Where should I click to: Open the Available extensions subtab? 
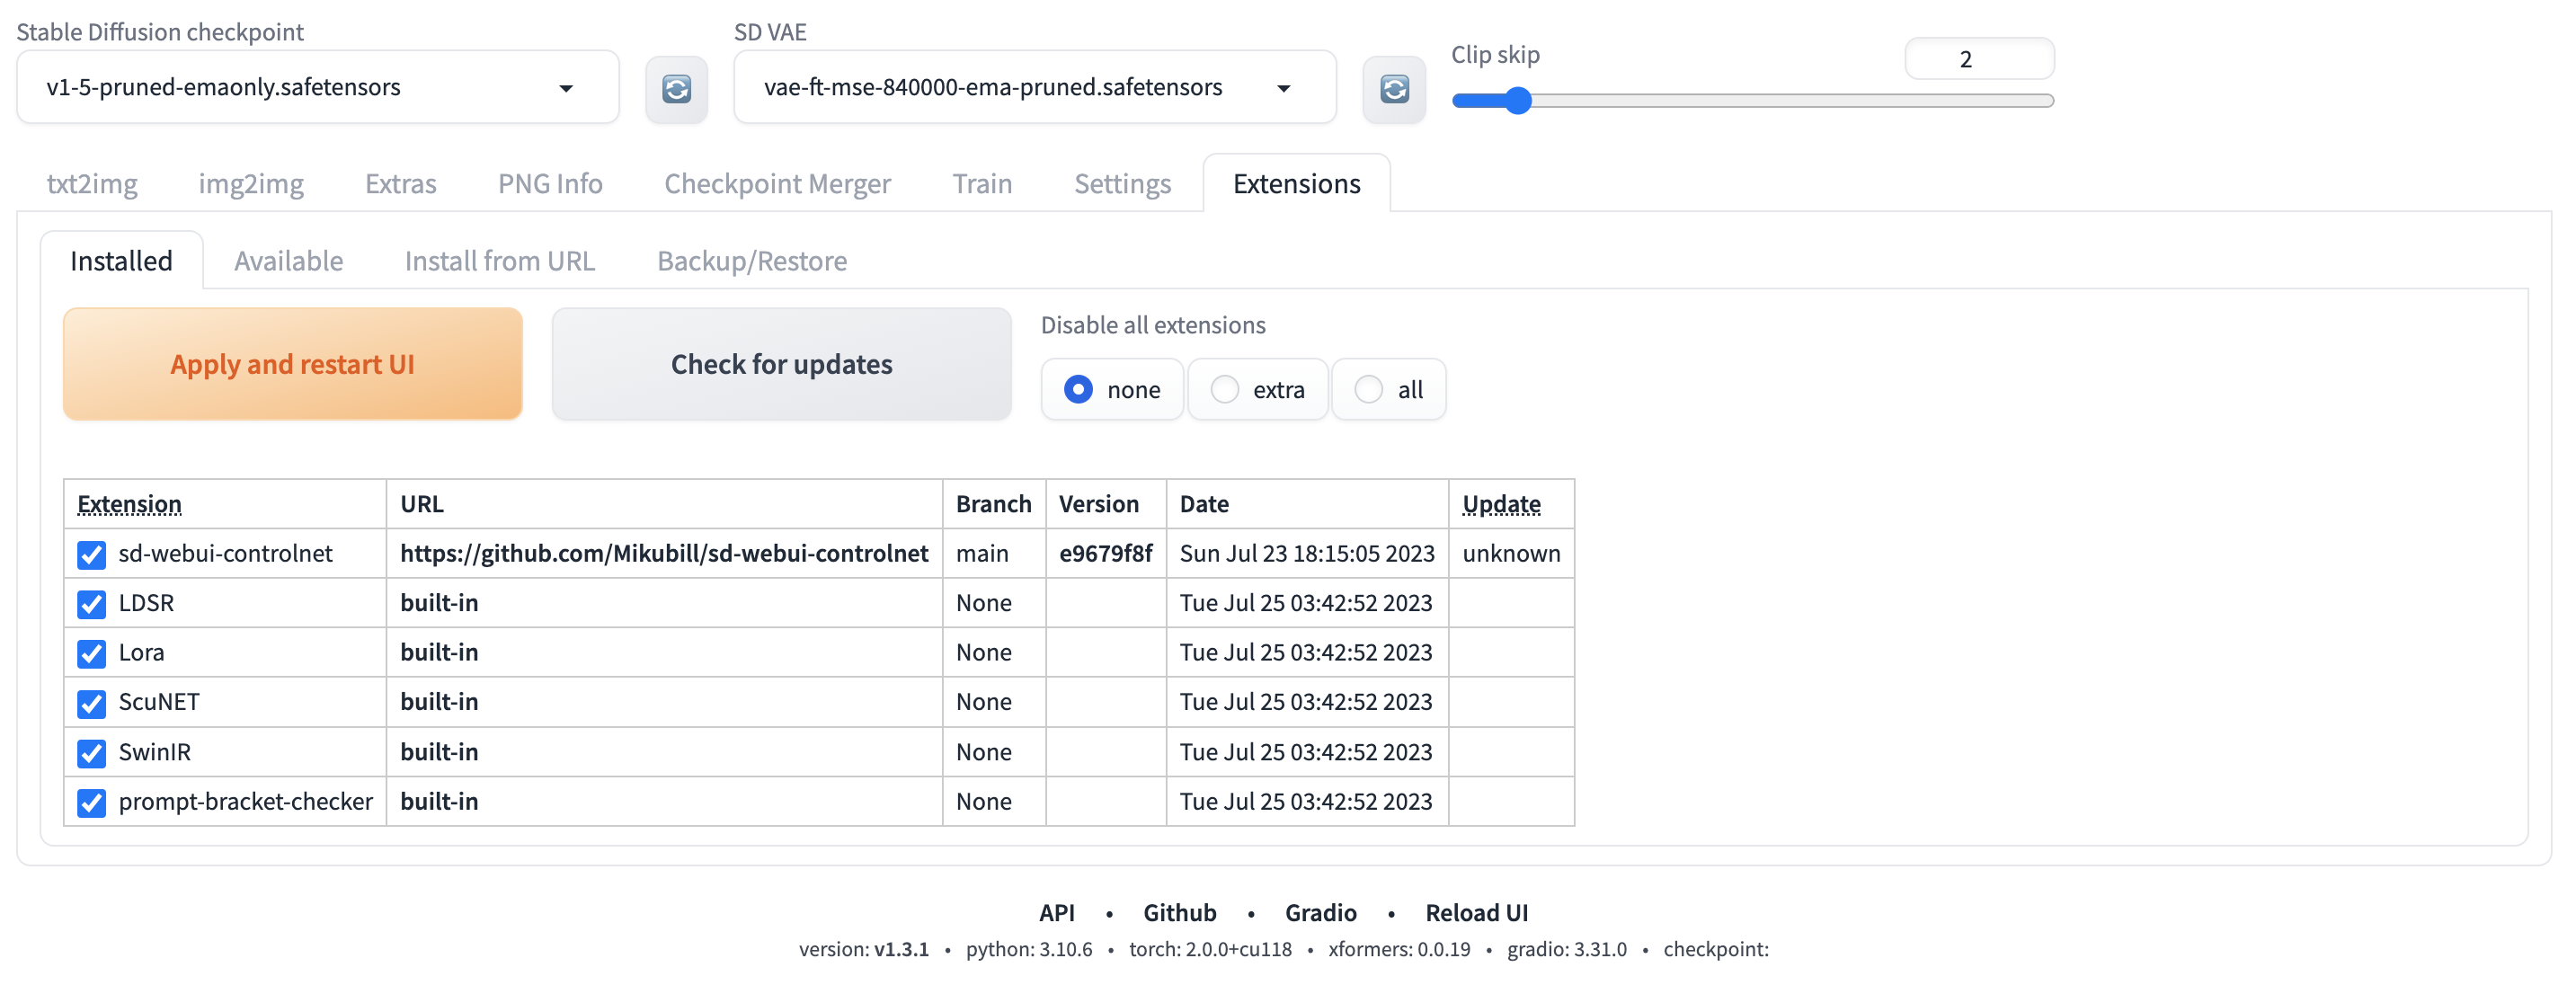288,261
